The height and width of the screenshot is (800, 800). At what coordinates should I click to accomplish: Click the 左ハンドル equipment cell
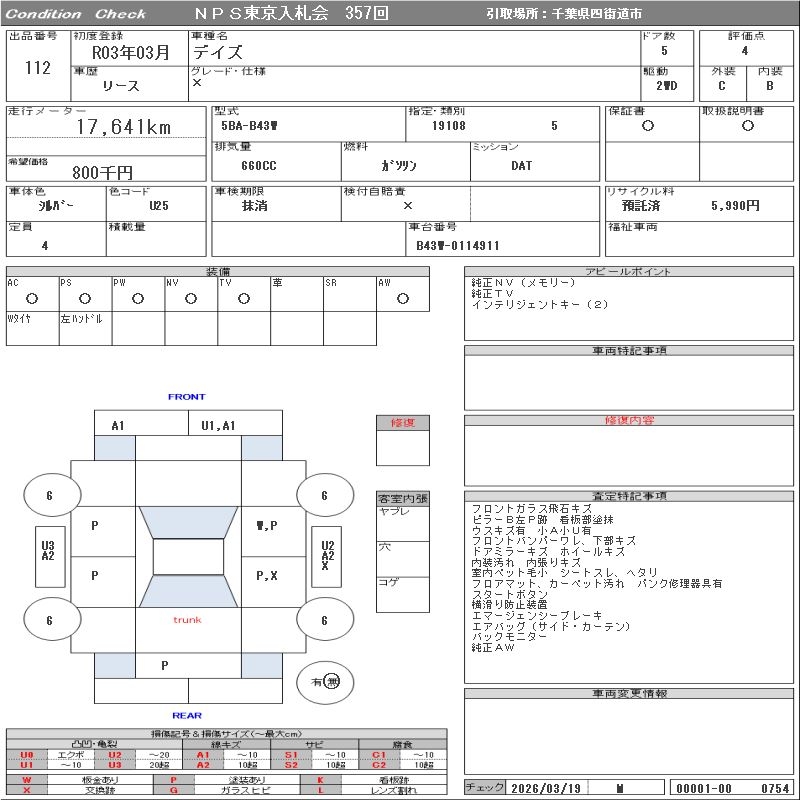point(85,329)
